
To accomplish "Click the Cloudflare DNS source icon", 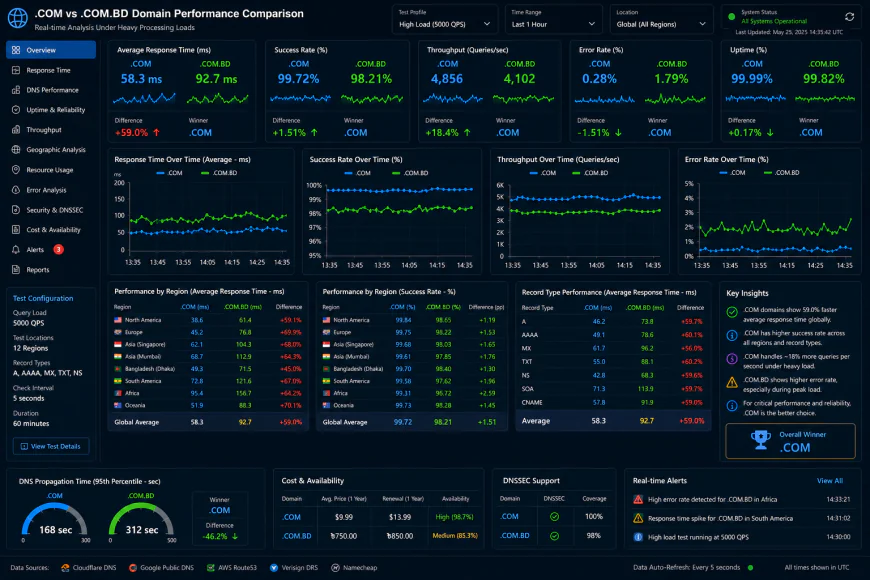I will 65,567.
